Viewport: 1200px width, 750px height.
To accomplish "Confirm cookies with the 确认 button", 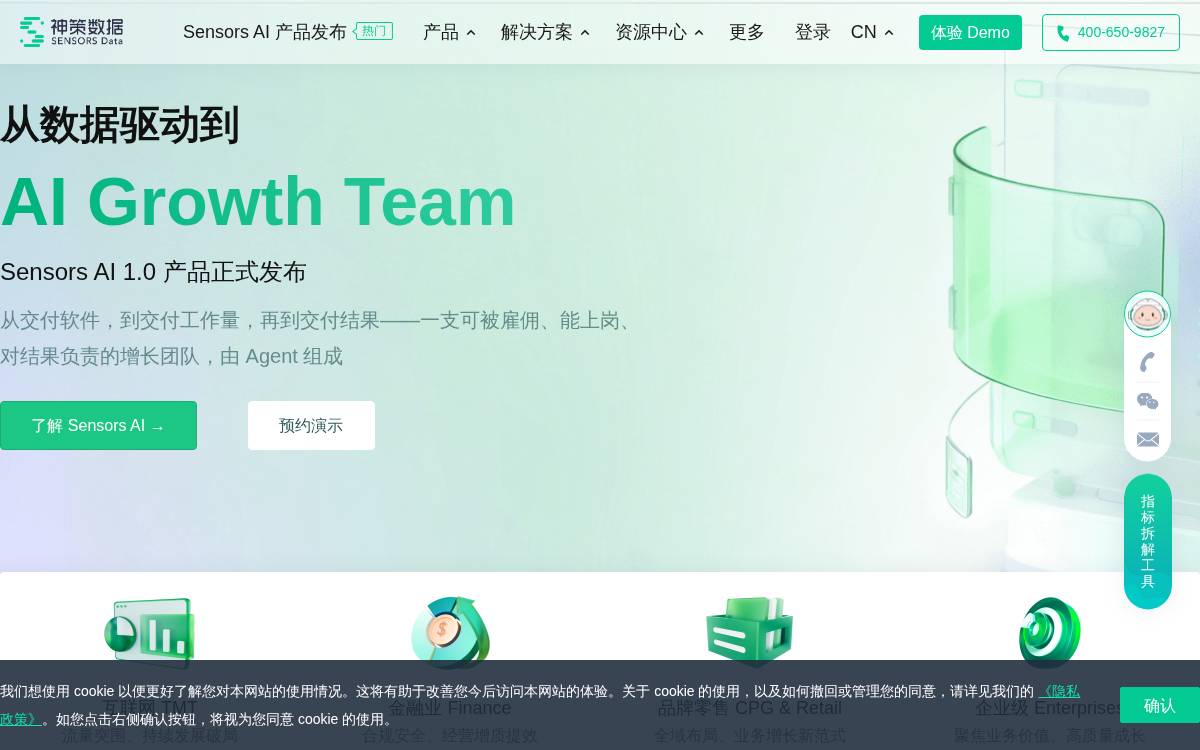I will 1160,705.
